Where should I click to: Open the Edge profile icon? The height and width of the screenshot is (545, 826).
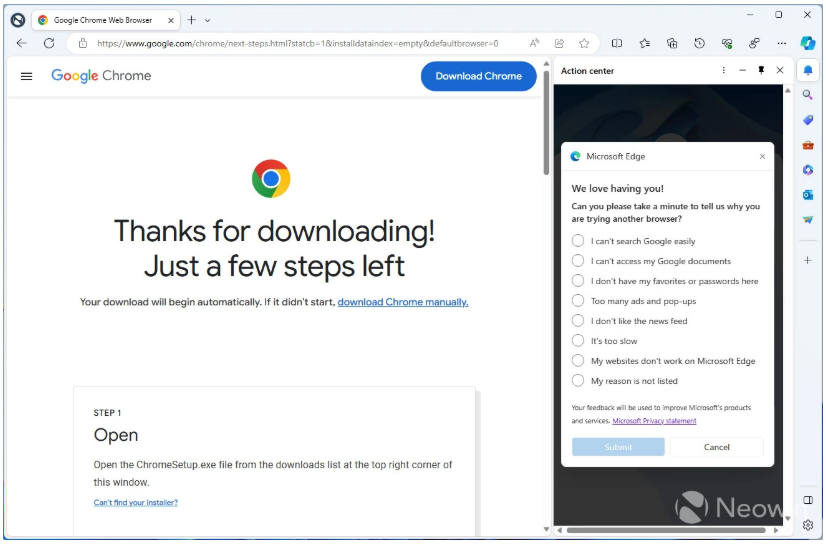tap(18, 20)
